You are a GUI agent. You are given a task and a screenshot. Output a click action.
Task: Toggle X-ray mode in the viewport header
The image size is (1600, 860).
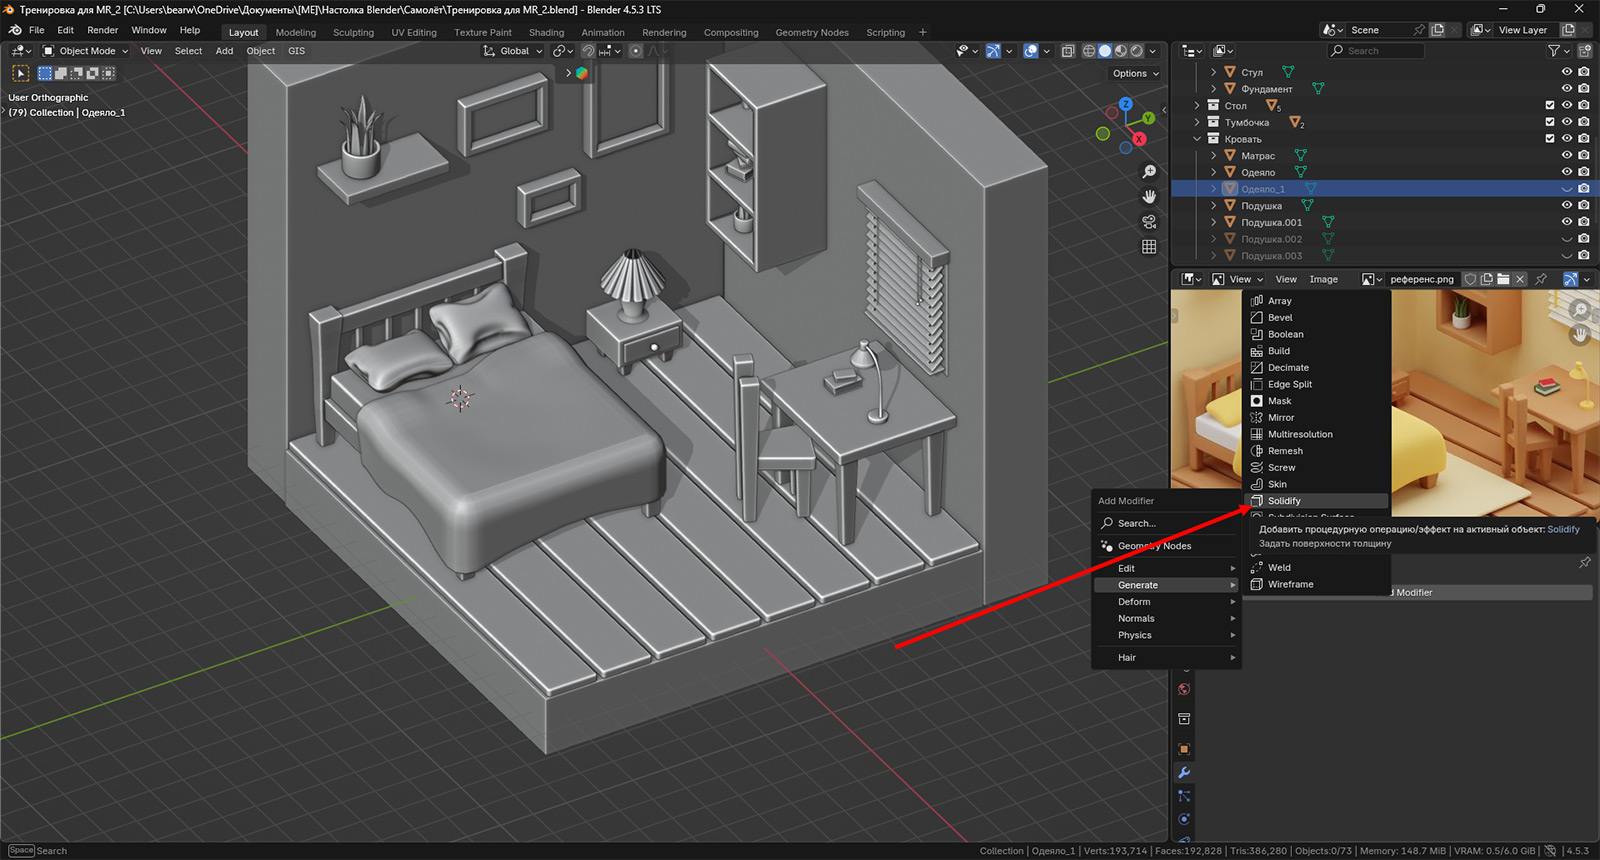tap(1068, 51)
